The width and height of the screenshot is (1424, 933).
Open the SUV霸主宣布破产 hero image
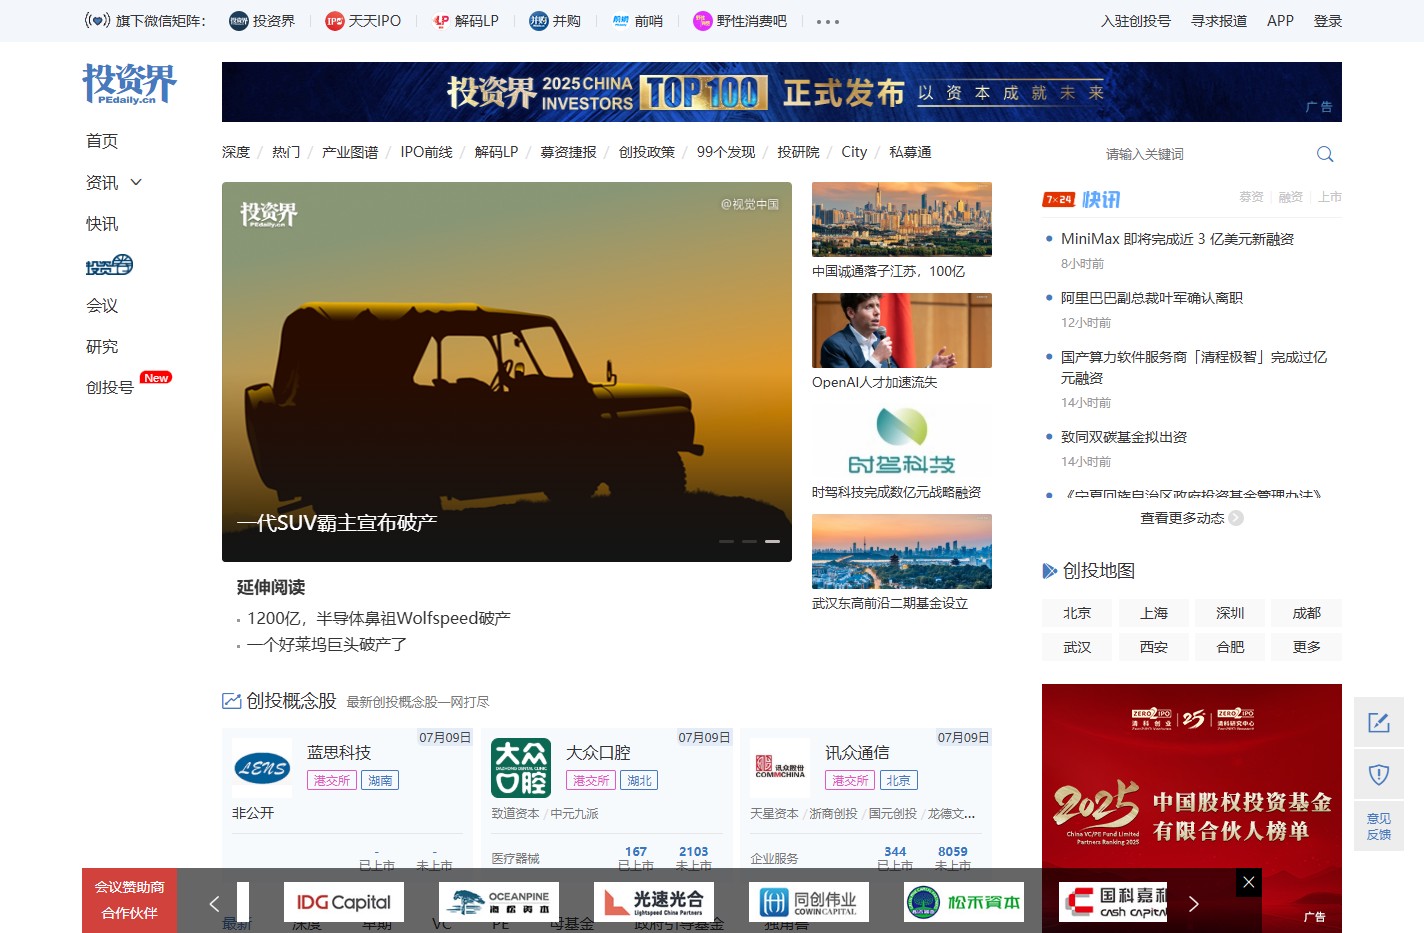coord(507,372)
